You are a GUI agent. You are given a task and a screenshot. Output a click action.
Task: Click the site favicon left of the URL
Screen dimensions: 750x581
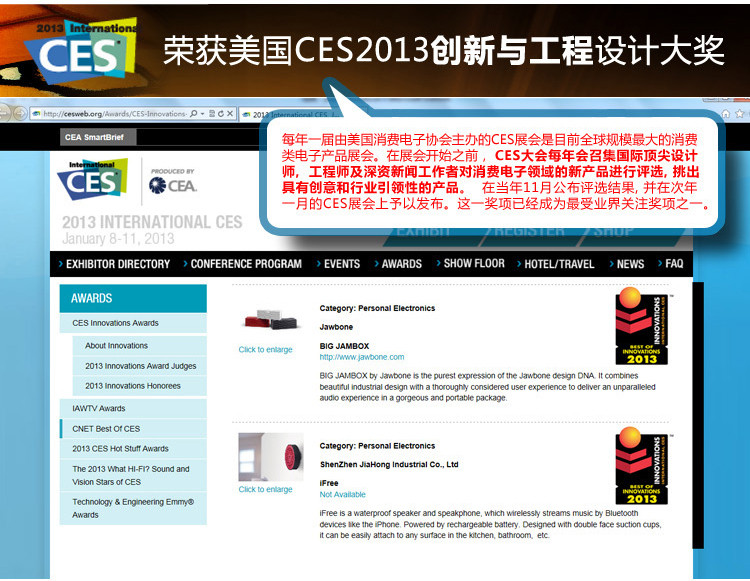[x=36, y=114]
